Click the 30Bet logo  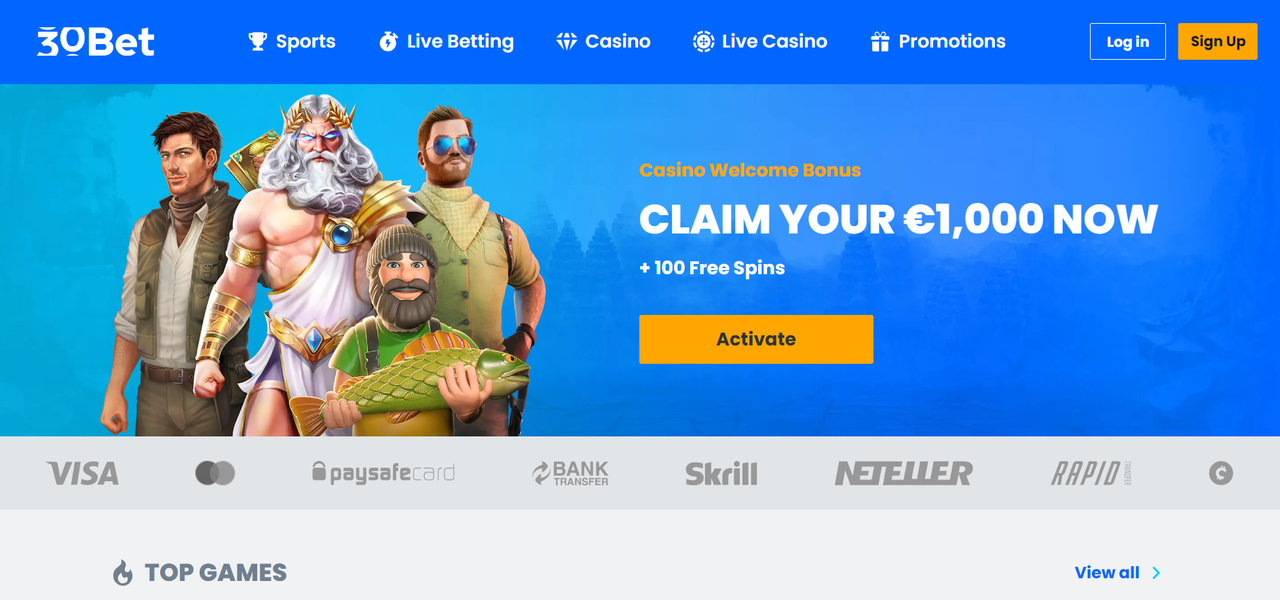pyautogui.click(x=96, y=41)
